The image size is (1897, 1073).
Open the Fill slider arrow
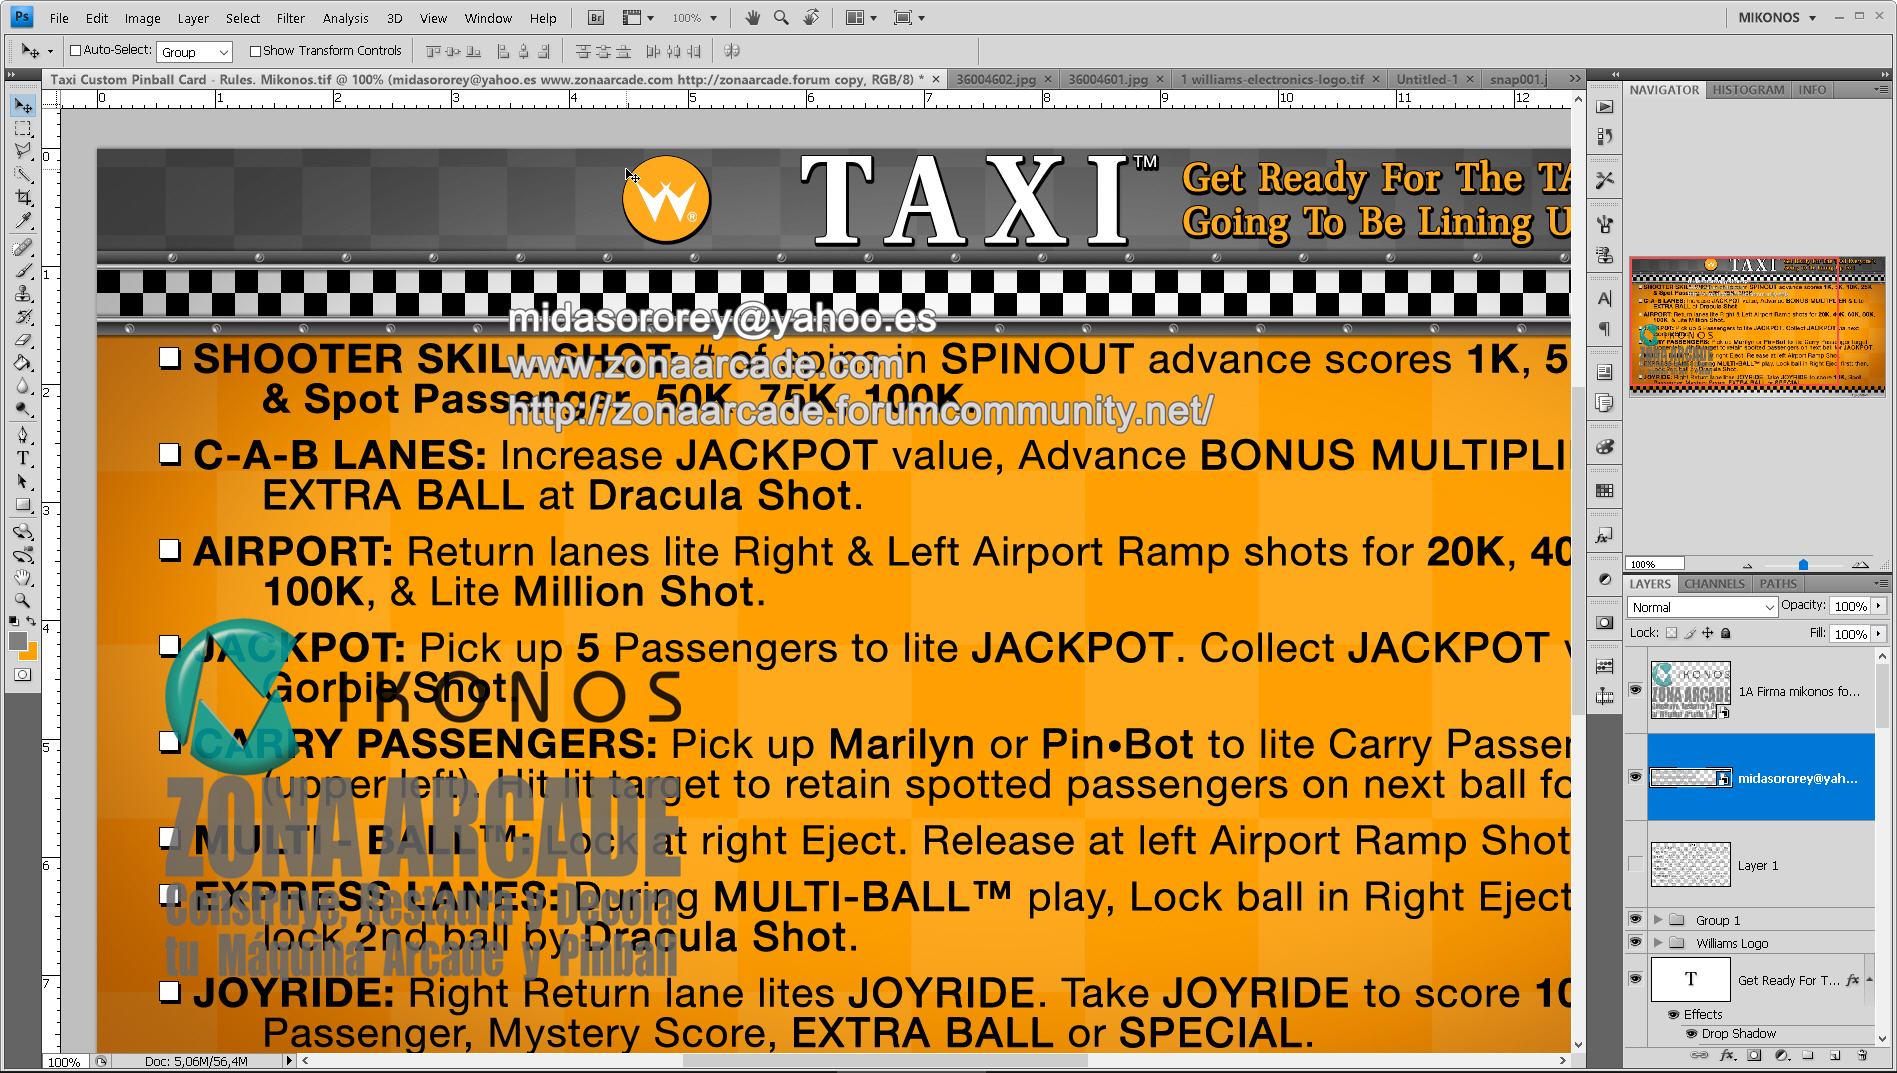pyautogui.click(x=1878, y=634)
